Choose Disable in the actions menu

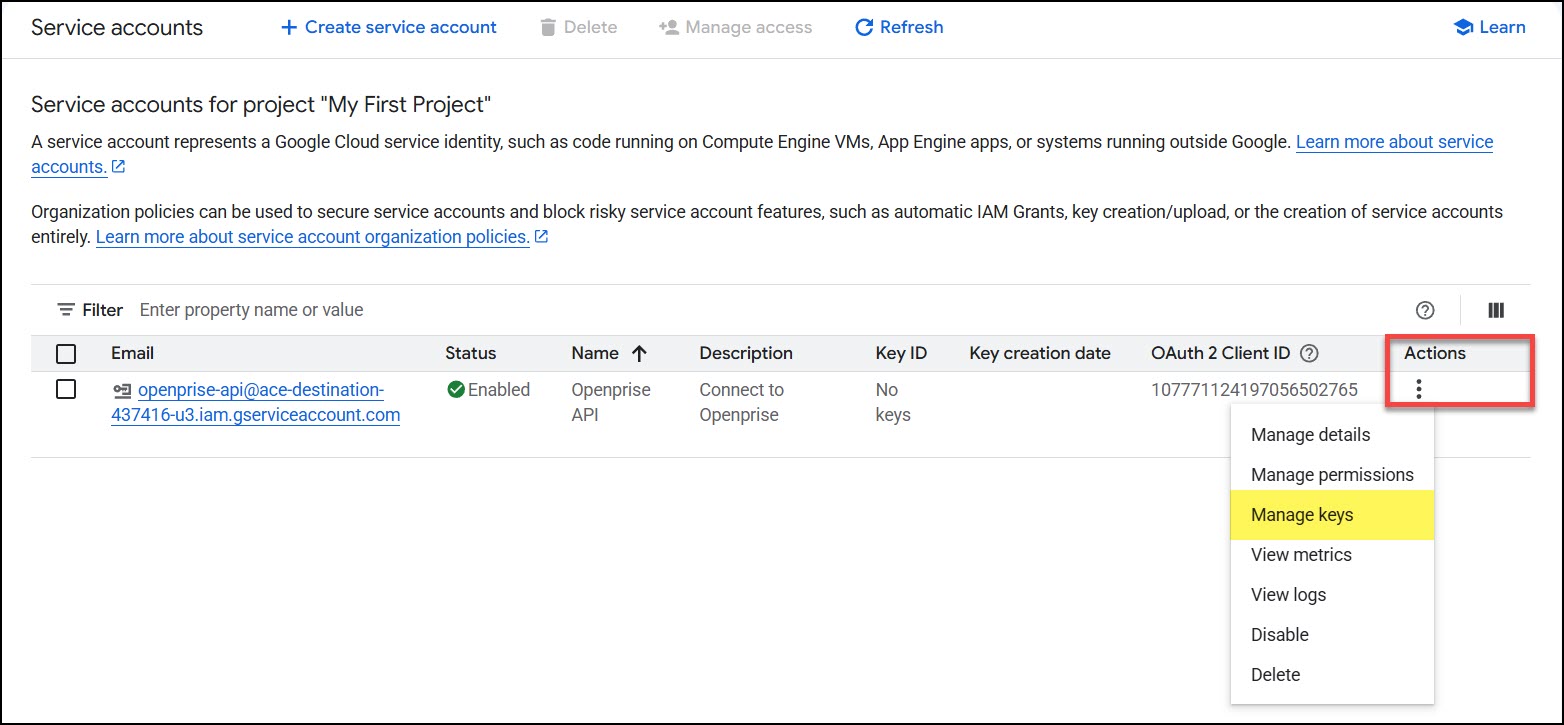[1332, 635]
